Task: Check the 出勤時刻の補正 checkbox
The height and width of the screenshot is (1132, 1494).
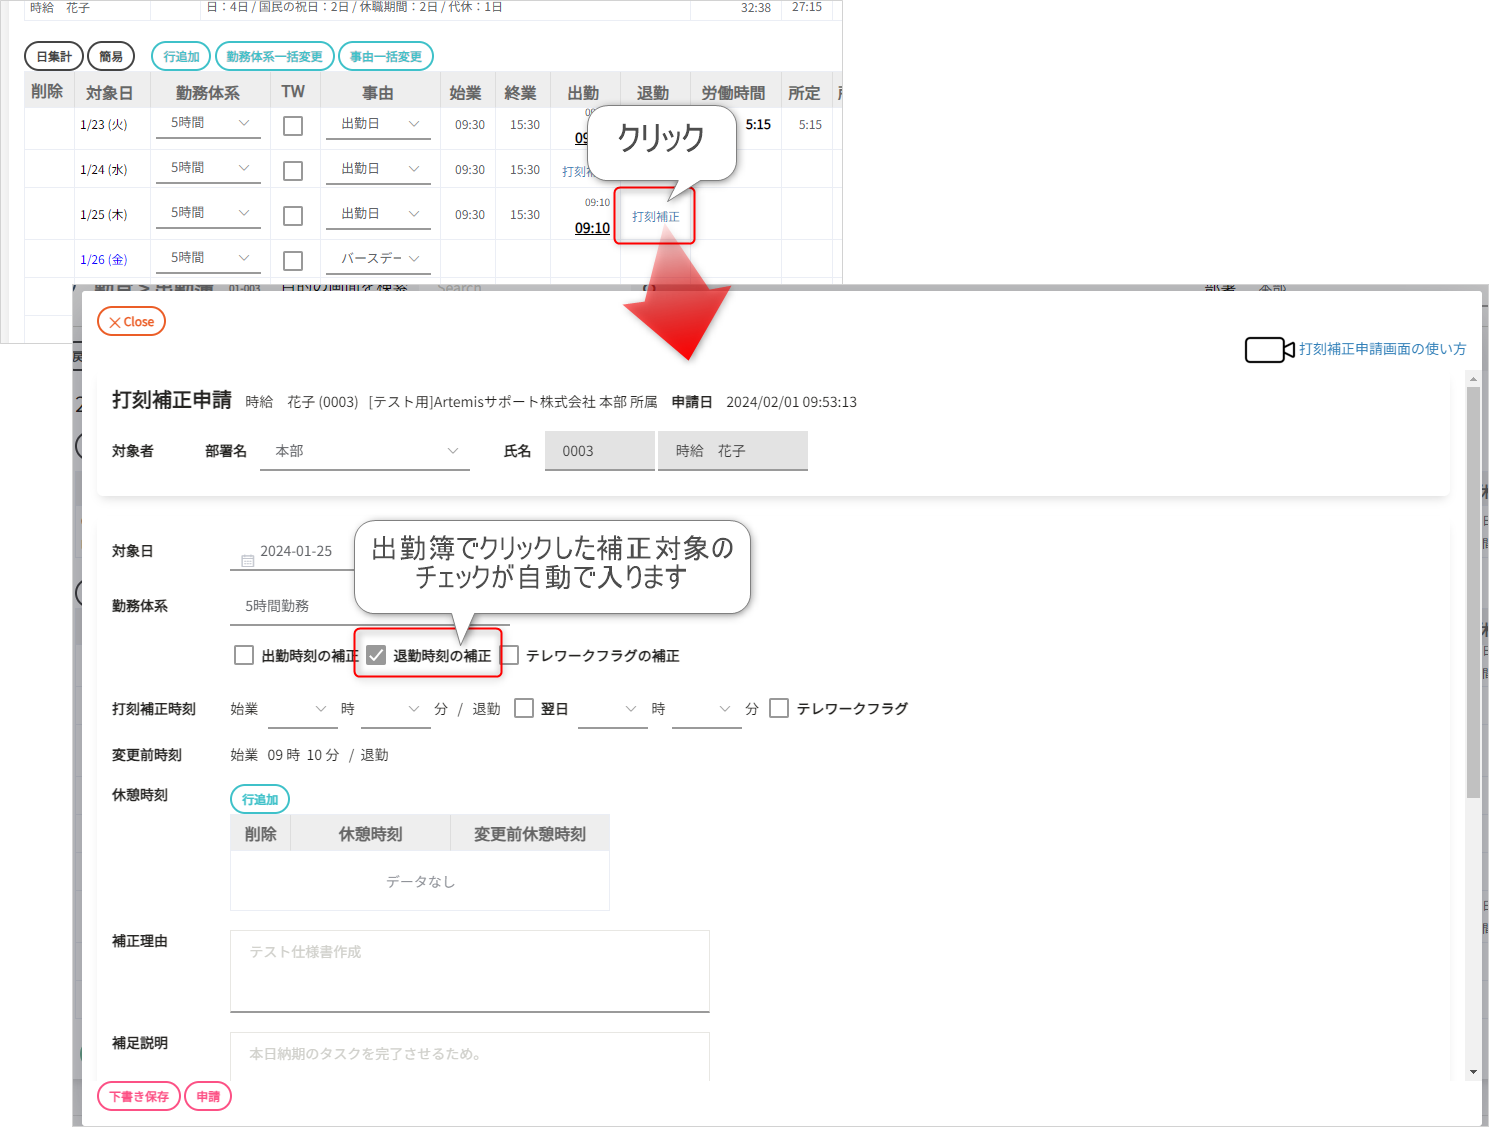Action: click(x=244, y=656)
